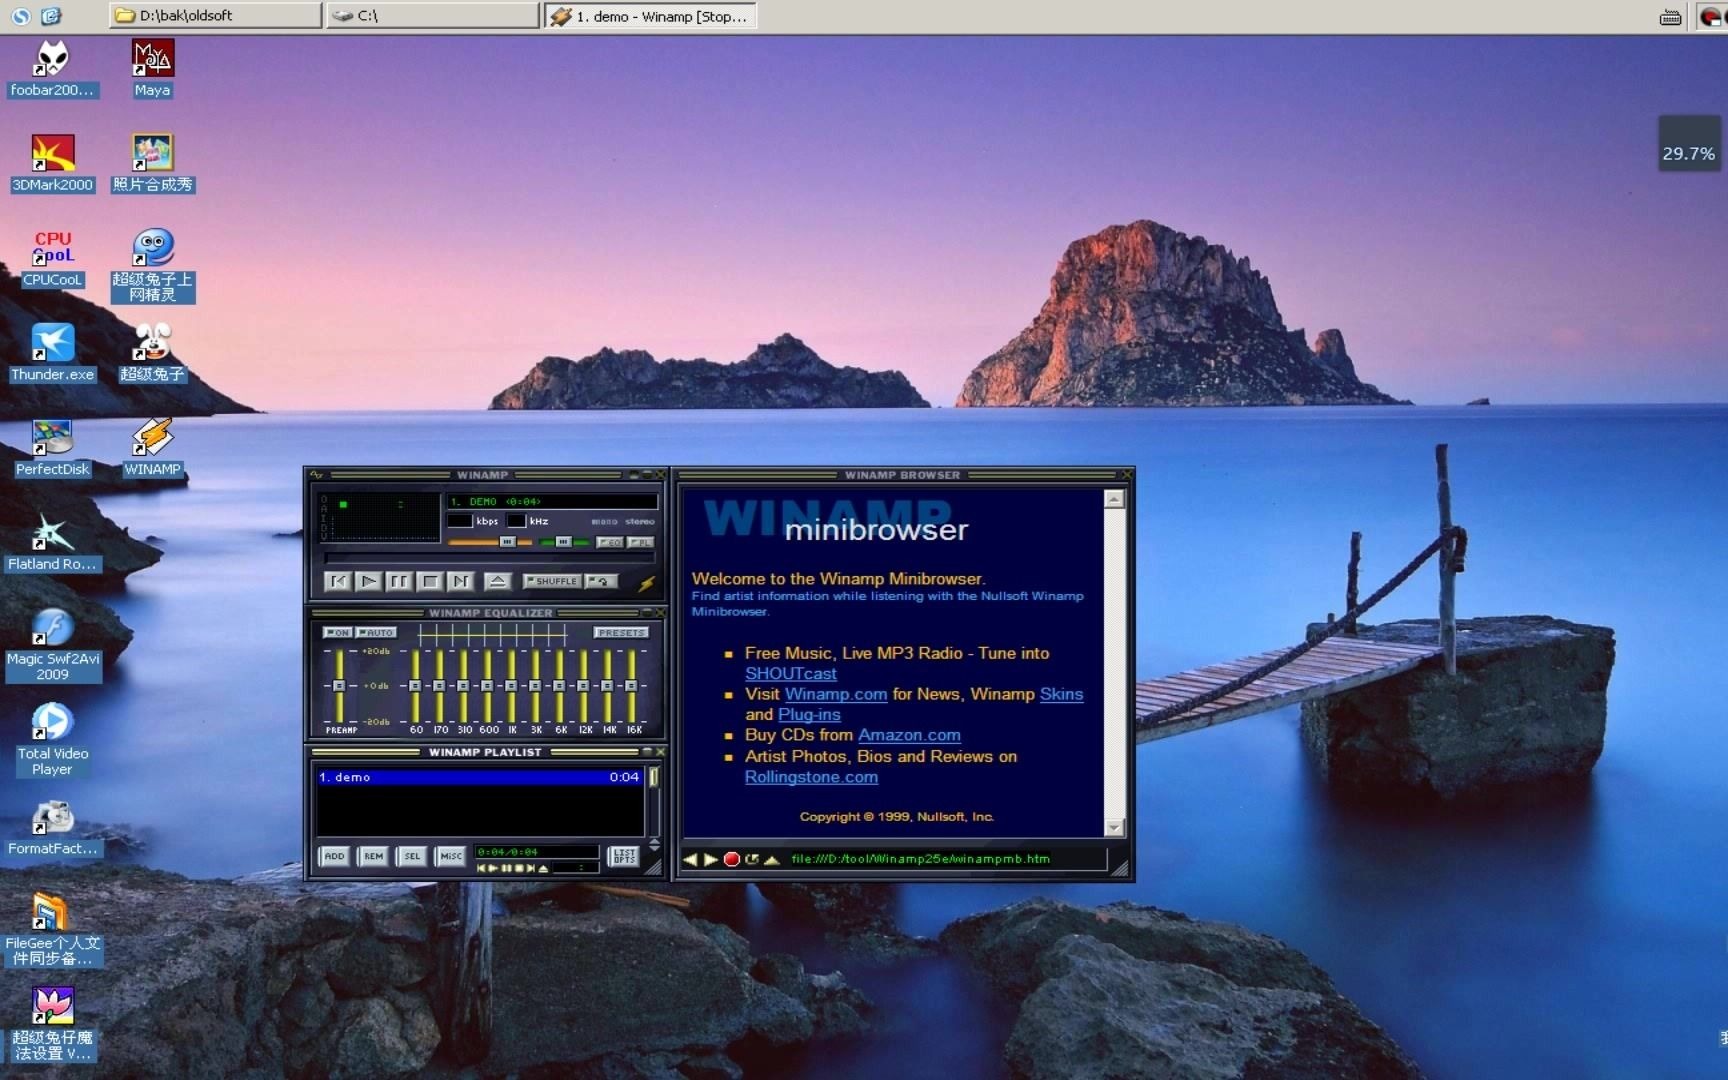Click the reload icon in the minibrowser
The image size is (1728, 1080).
752,859
